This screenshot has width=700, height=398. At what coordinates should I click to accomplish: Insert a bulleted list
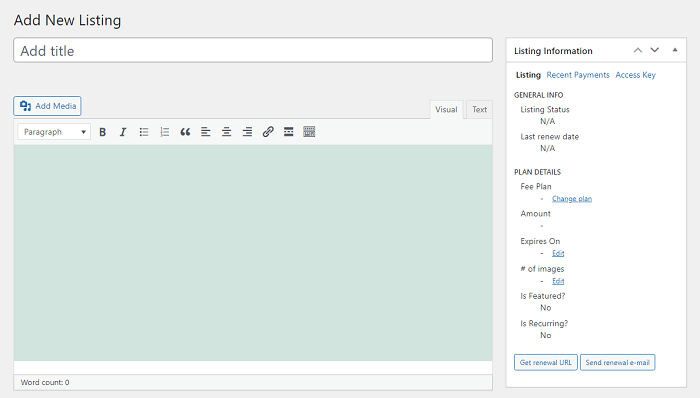[x=144, y=132]
